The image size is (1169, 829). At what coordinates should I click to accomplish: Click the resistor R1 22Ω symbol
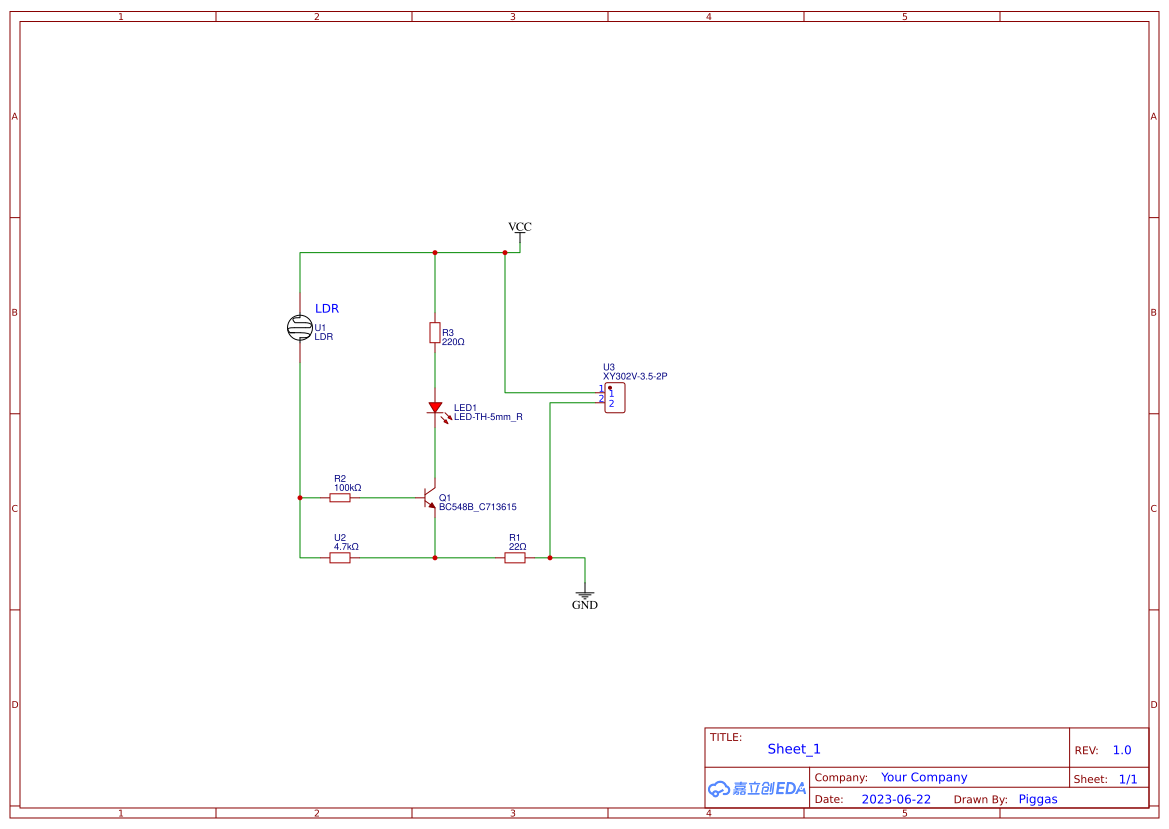pos(515,557)
